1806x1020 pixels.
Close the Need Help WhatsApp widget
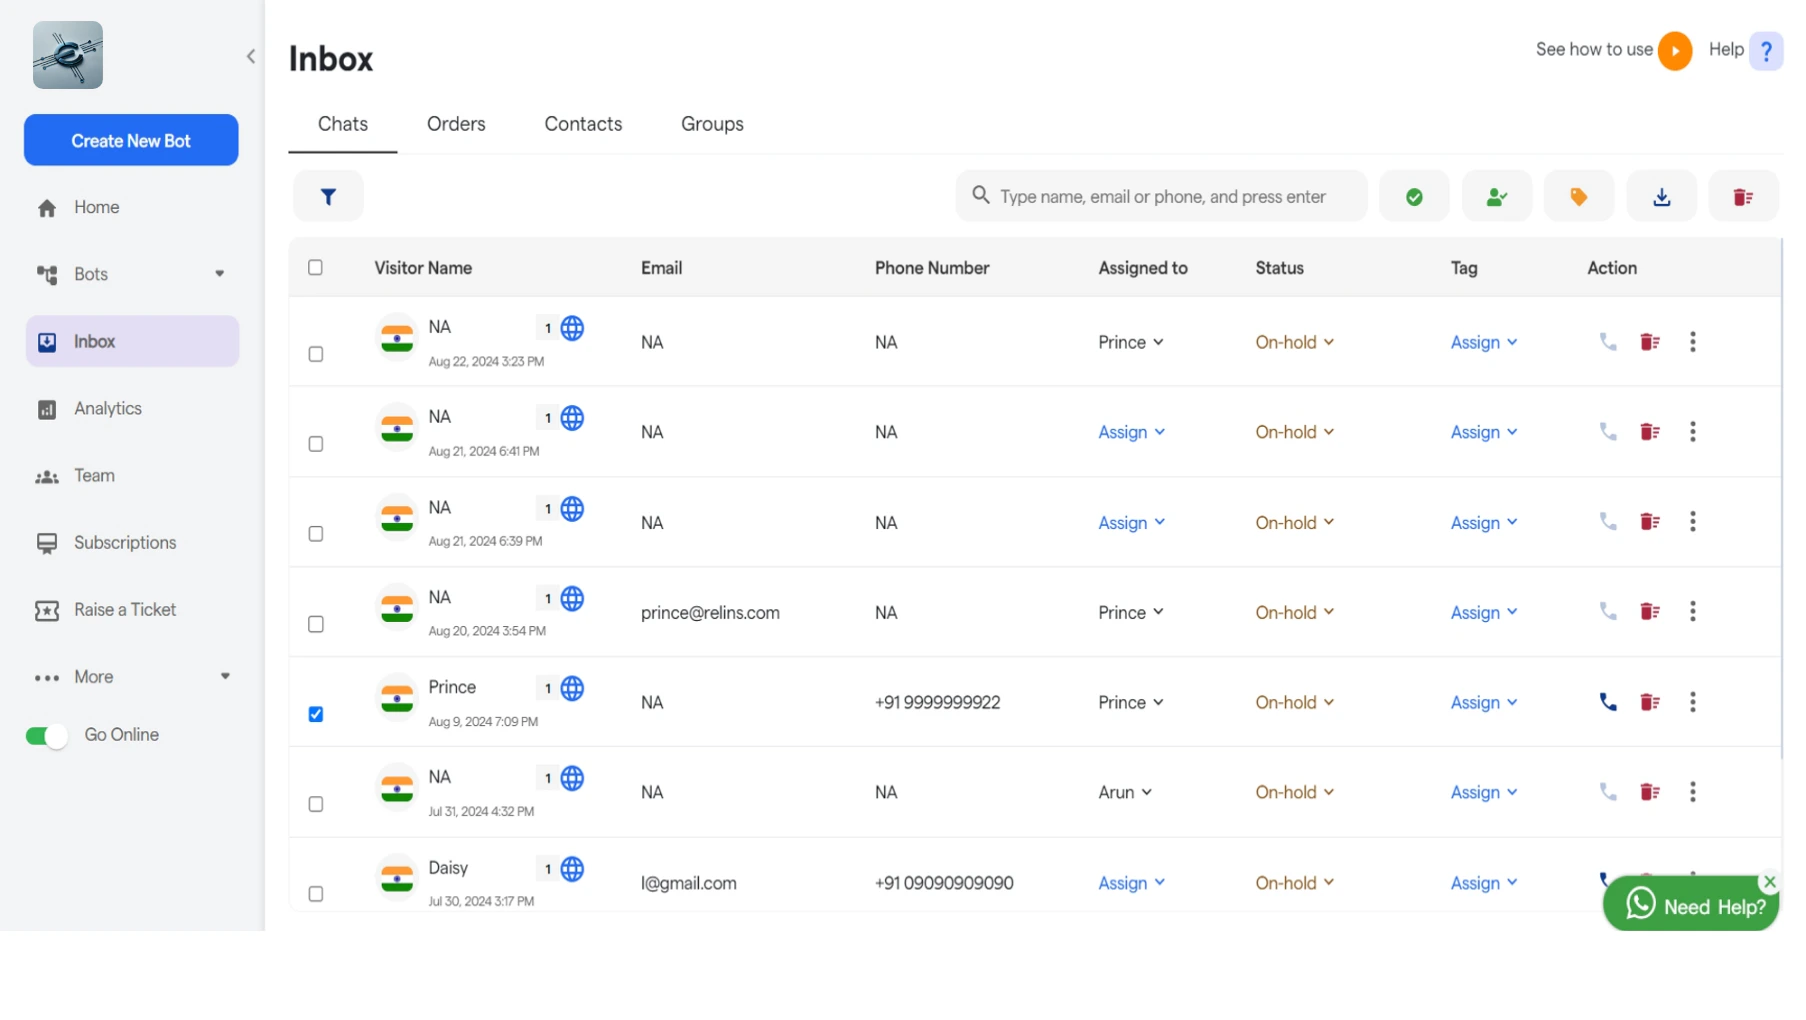[1770, 882]
